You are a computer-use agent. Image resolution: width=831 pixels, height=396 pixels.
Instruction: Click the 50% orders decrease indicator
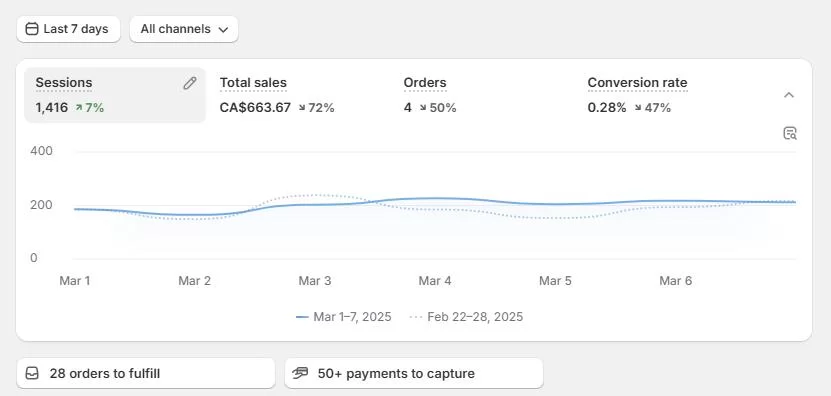tap(438, 108)
